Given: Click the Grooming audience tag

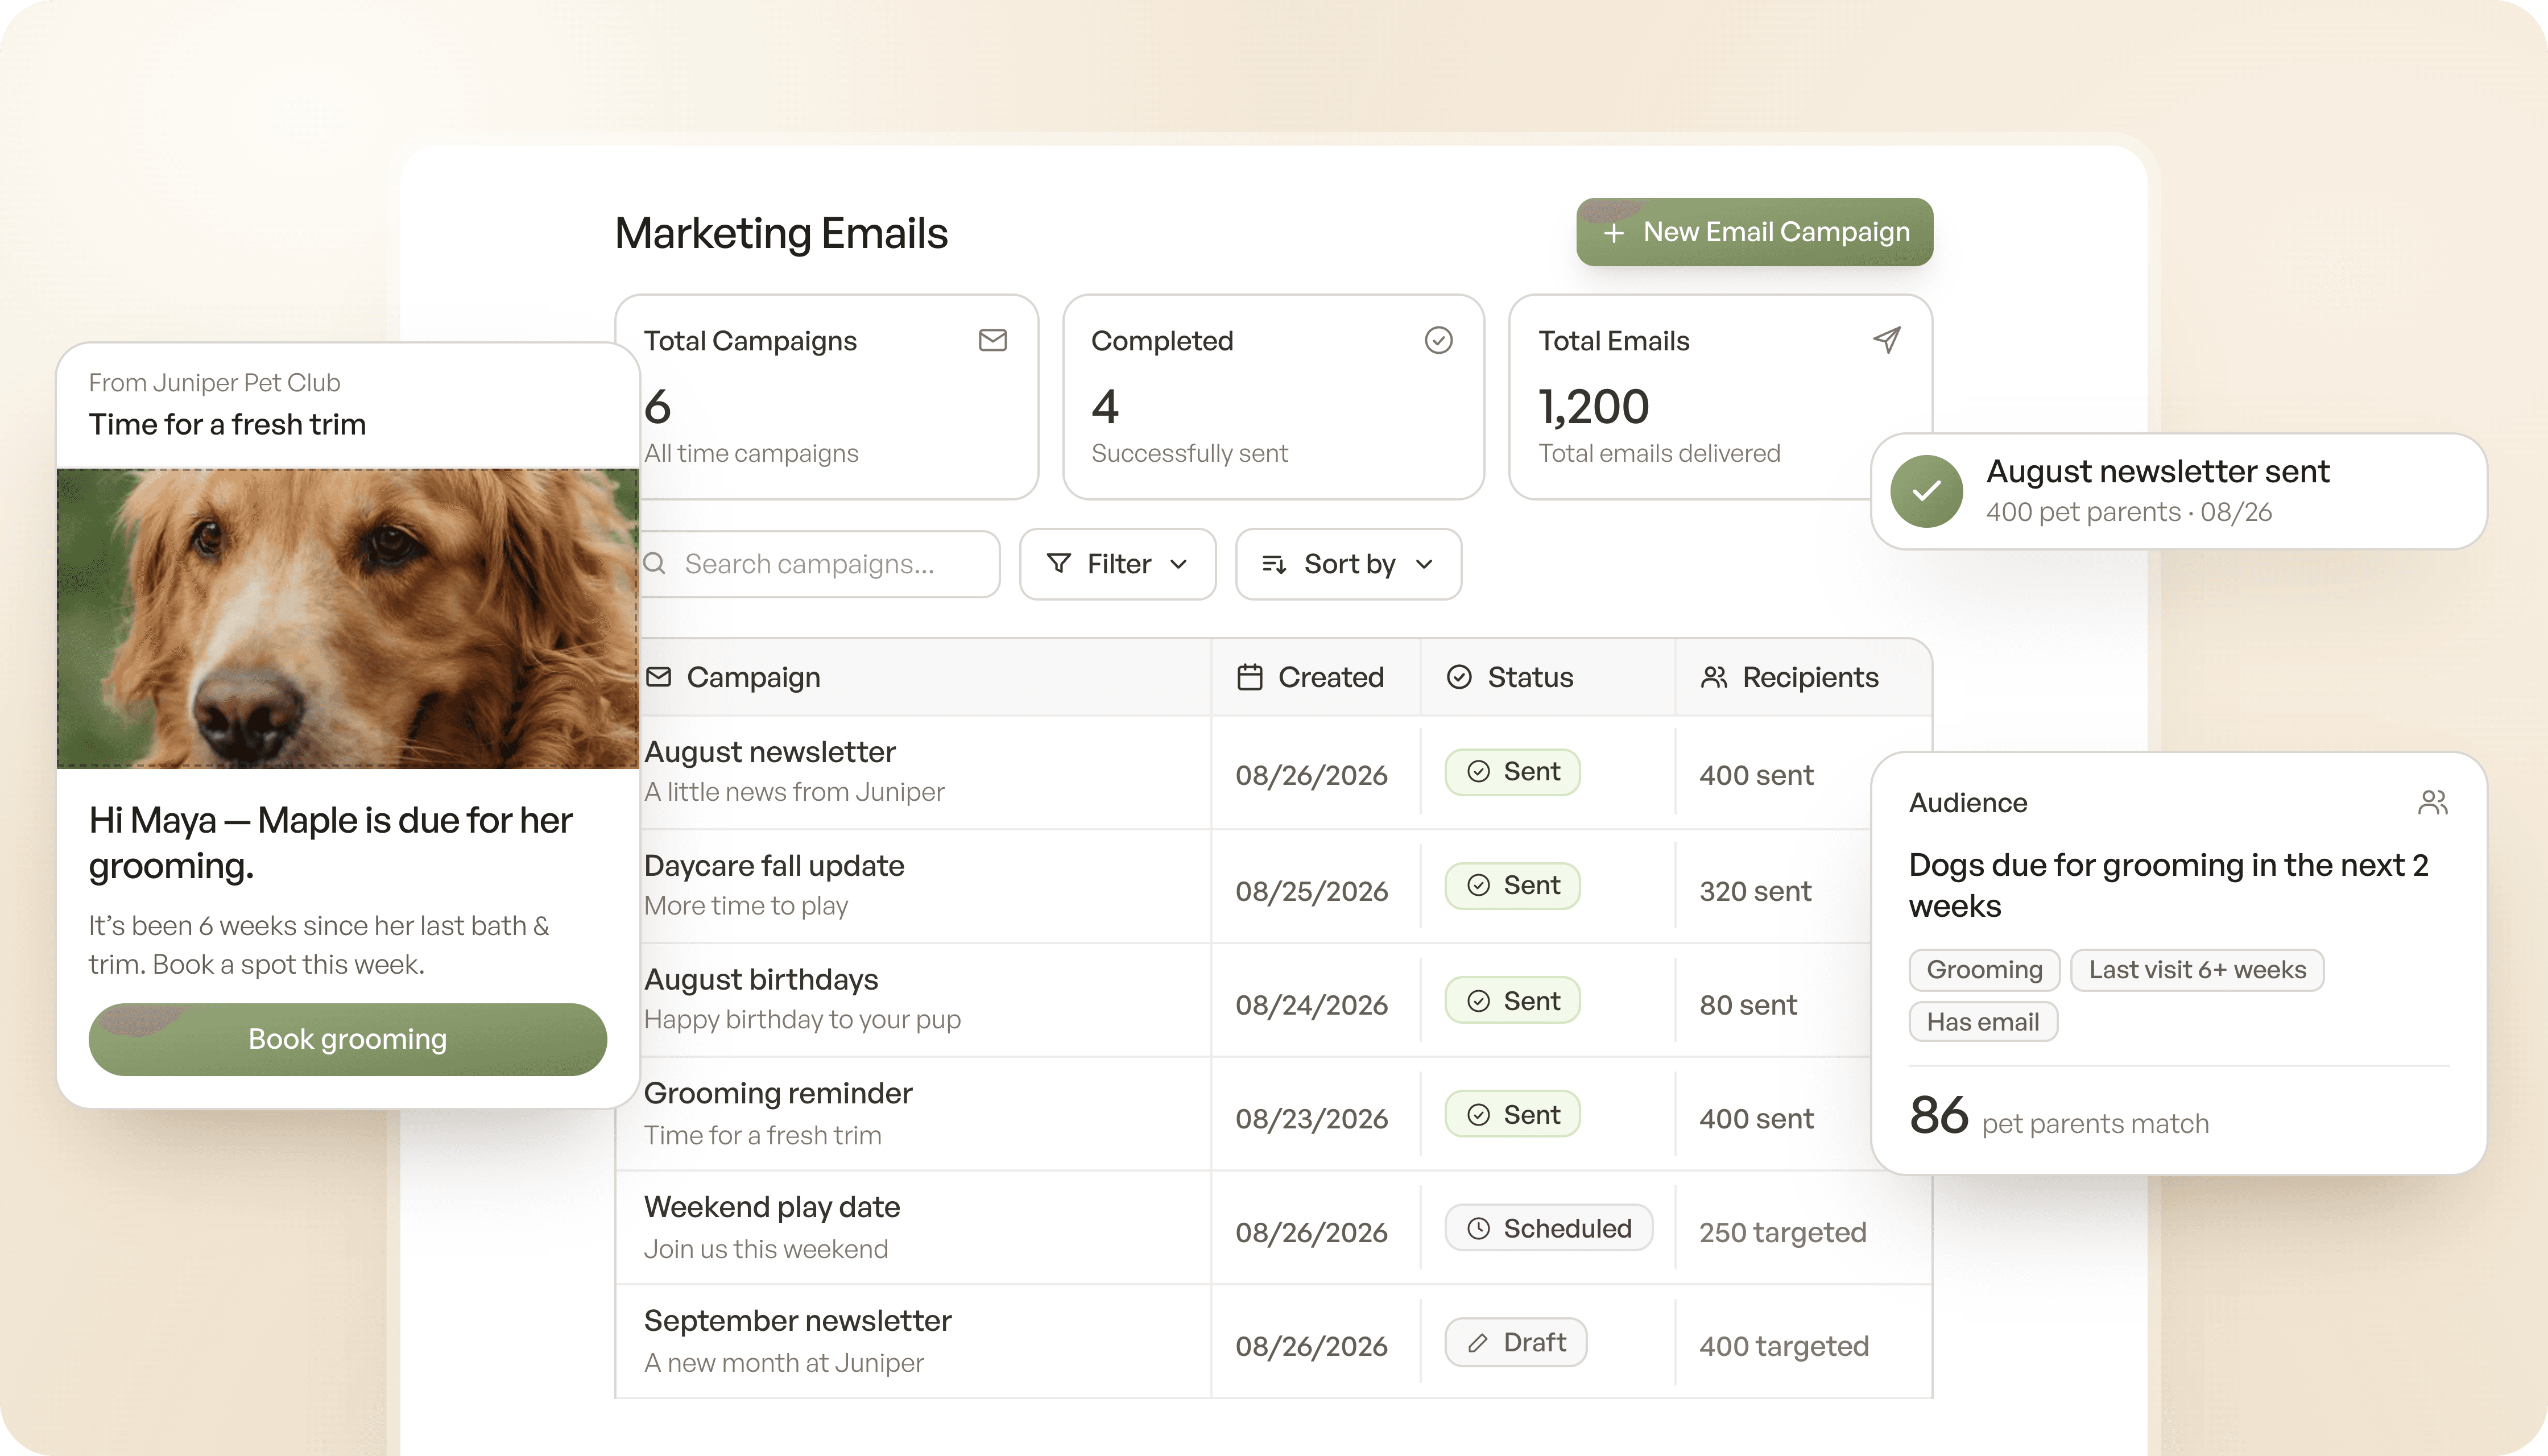Looking at the screenshot, I should 1984,970.
